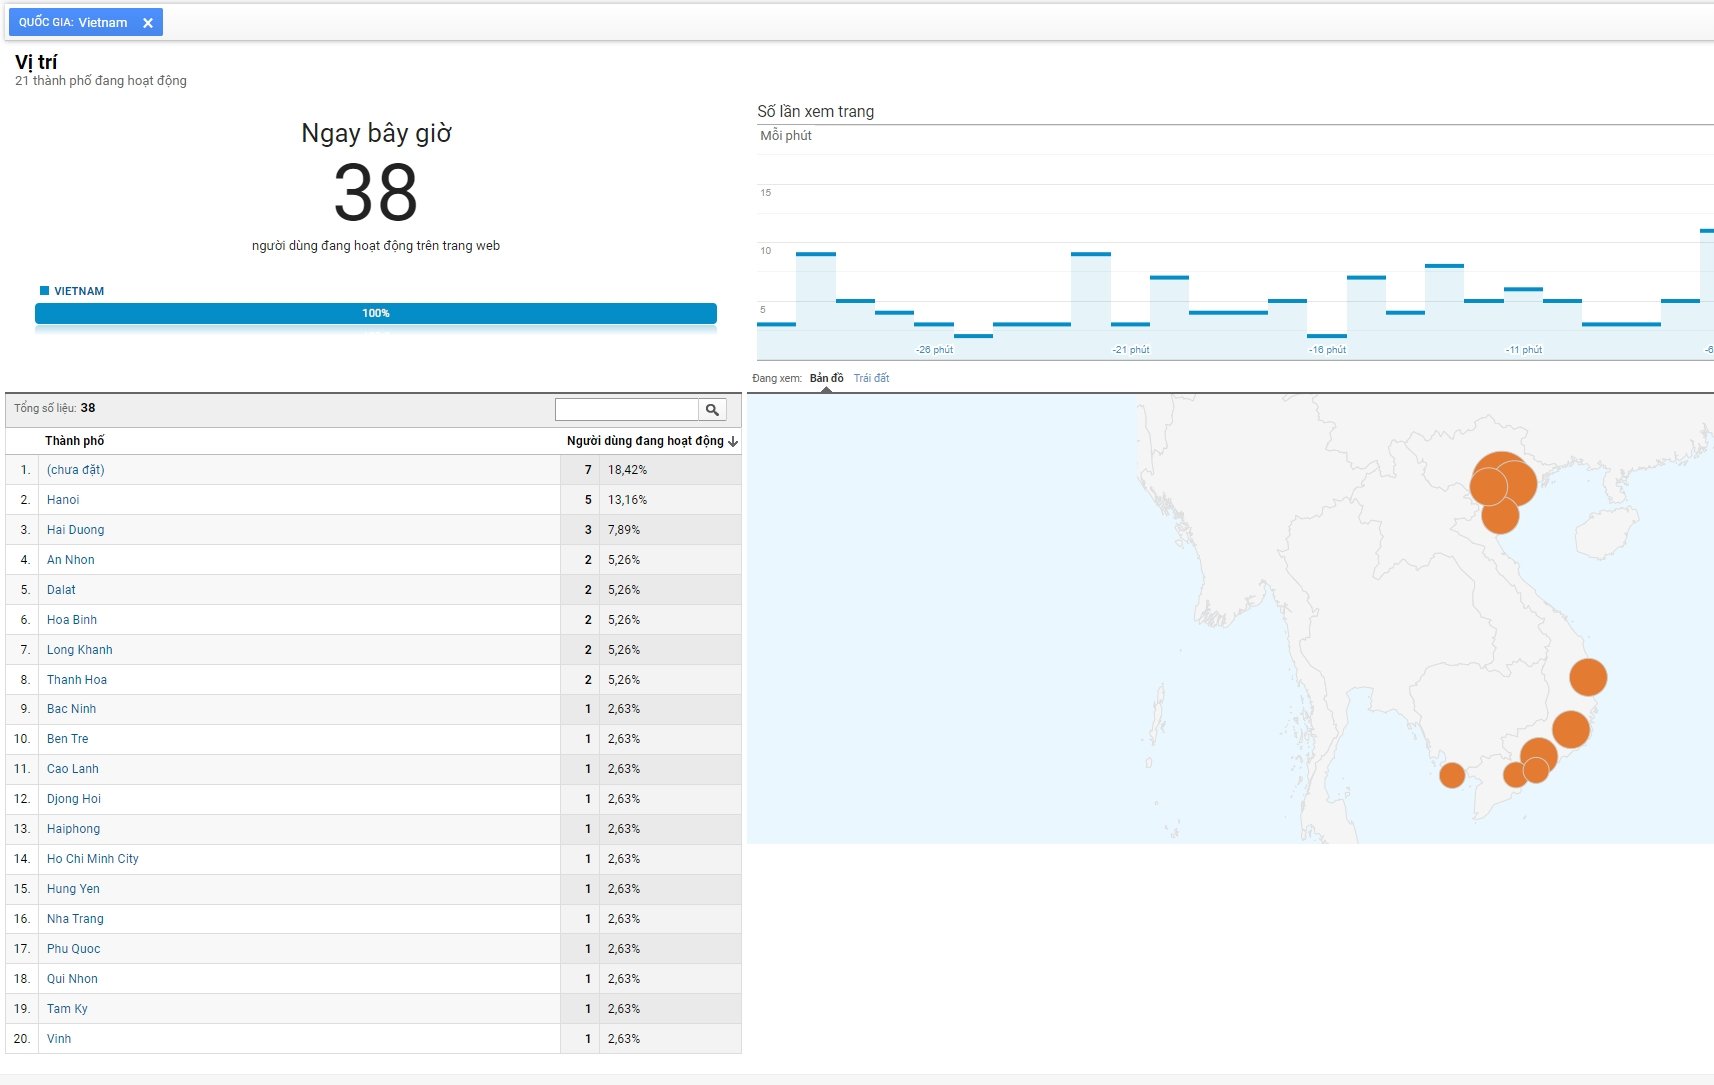The height and width of the screenshot is (1085, 1714).
Task: Click the Tổng số liệu: 38 label
Action: tap(55, 408)
